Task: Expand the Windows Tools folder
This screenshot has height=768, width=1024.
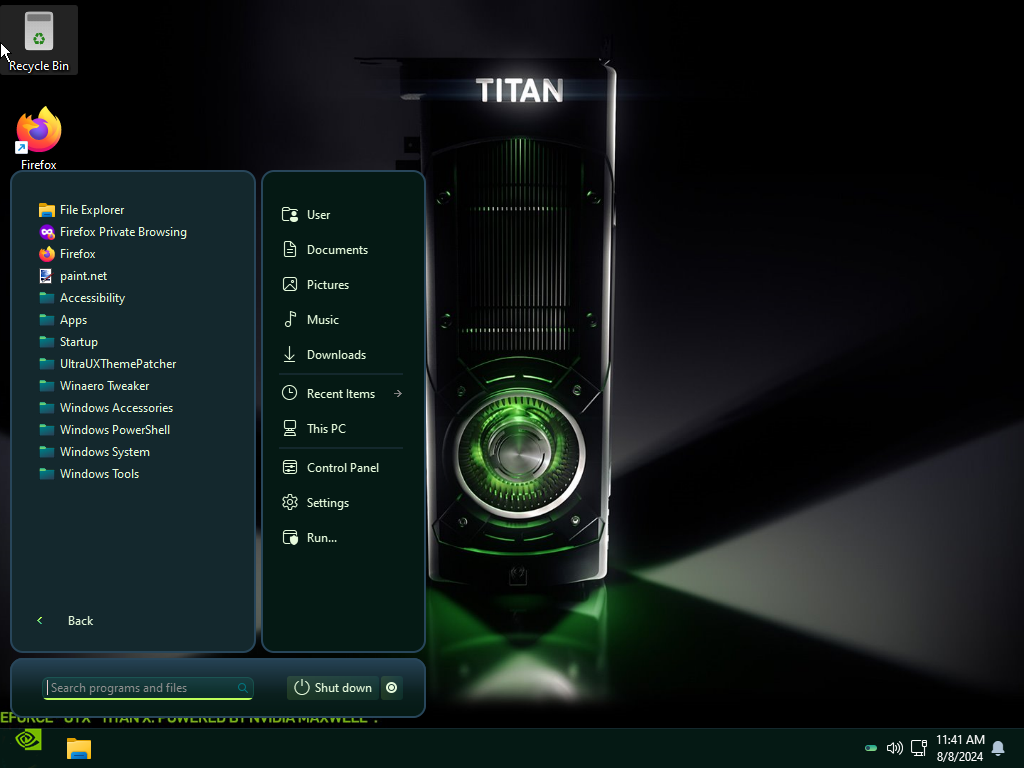Action: 89,473
